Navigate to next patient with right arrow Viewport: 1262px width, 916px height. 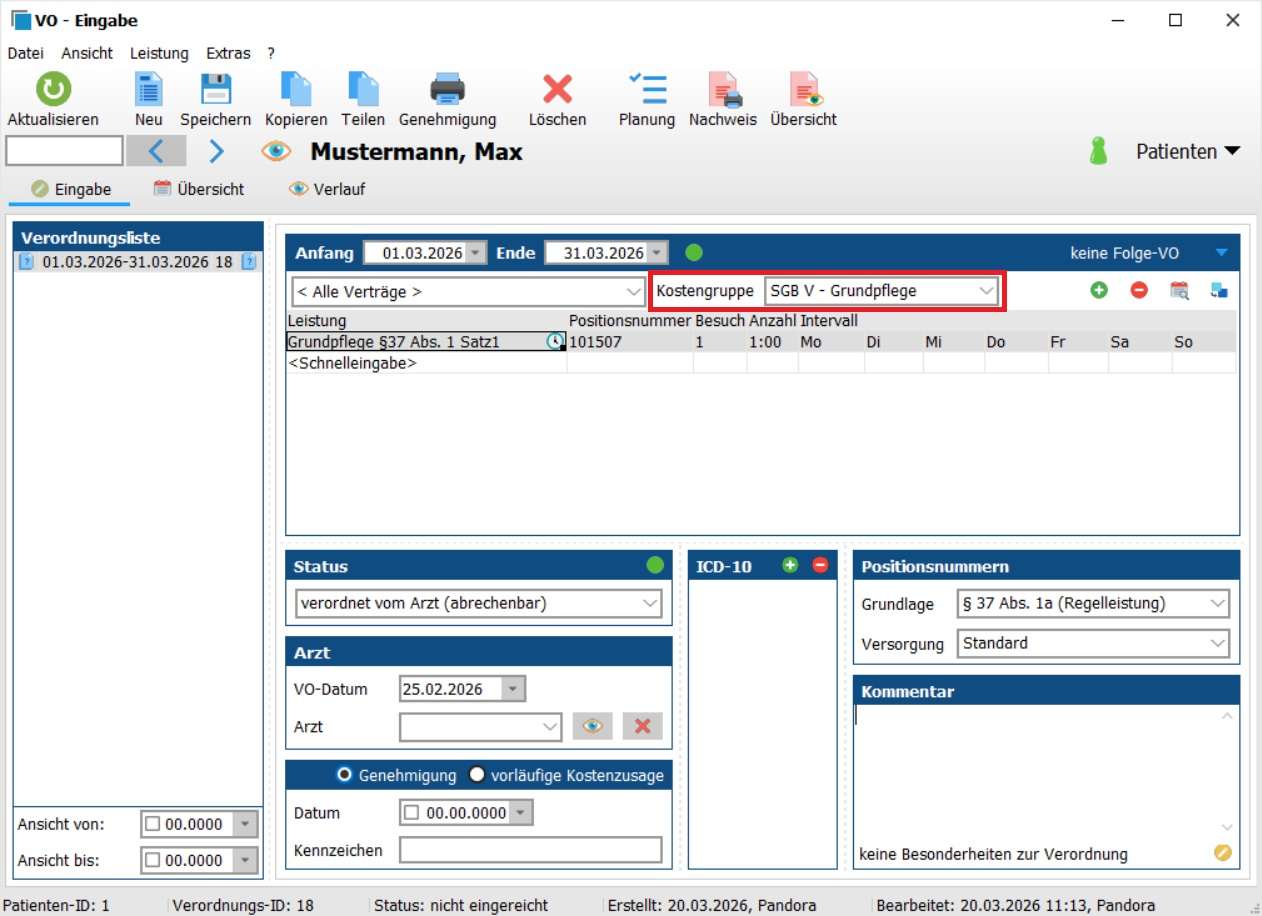[x=216, y=151]
